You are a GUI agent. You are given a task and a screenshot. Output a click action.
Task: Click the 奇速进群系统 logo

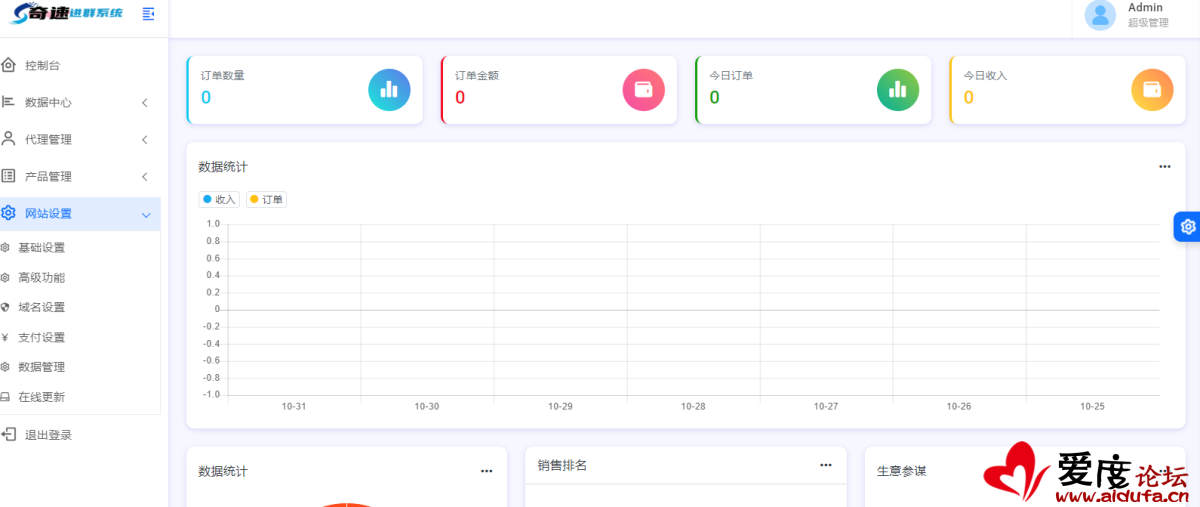tap(67, 14)
